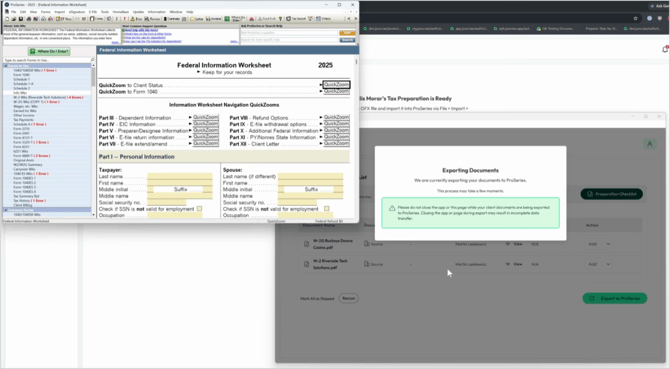Collapse the Forms In Use tree section
This screenshot has height=369, width=670.
(6, 66)
